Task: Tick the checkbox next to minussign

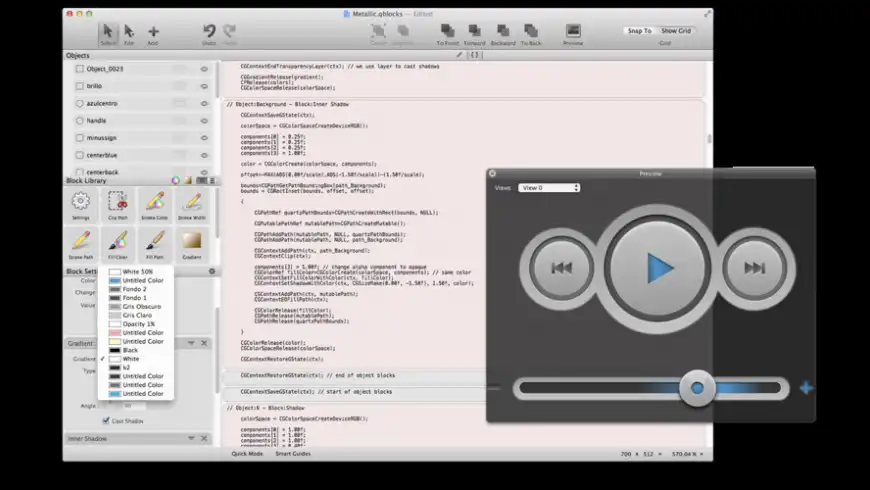Action: click(79, 137)
